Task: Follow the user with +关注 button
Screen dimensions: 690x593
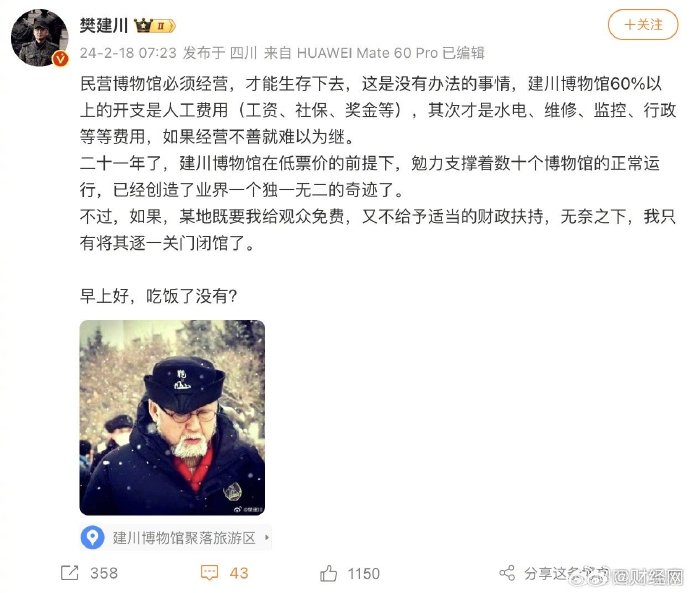Action: (x=643, y=25)
